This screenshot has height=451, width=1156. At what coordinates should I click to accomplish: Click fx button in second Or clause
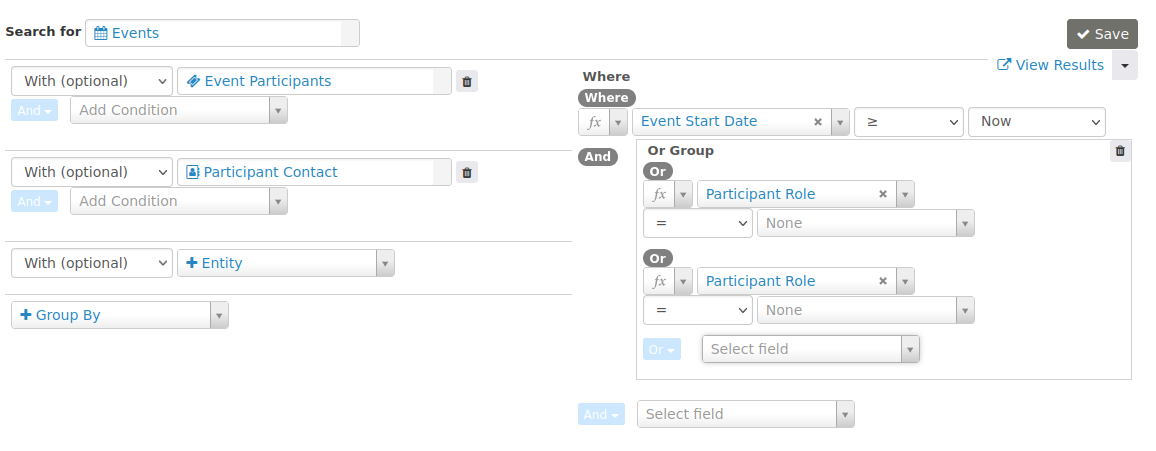(659, 282)
